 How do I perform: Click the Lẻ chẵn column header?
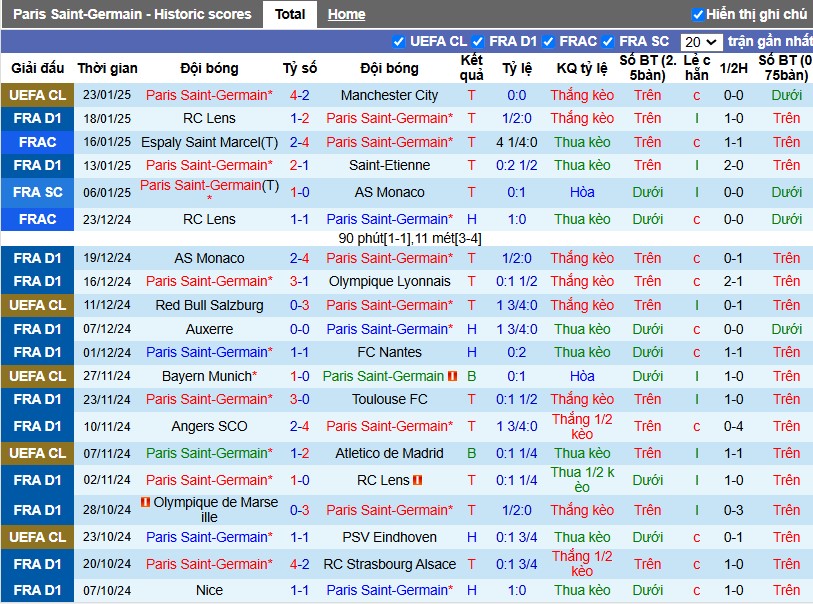pyautogui.click(x=697, y=68)
